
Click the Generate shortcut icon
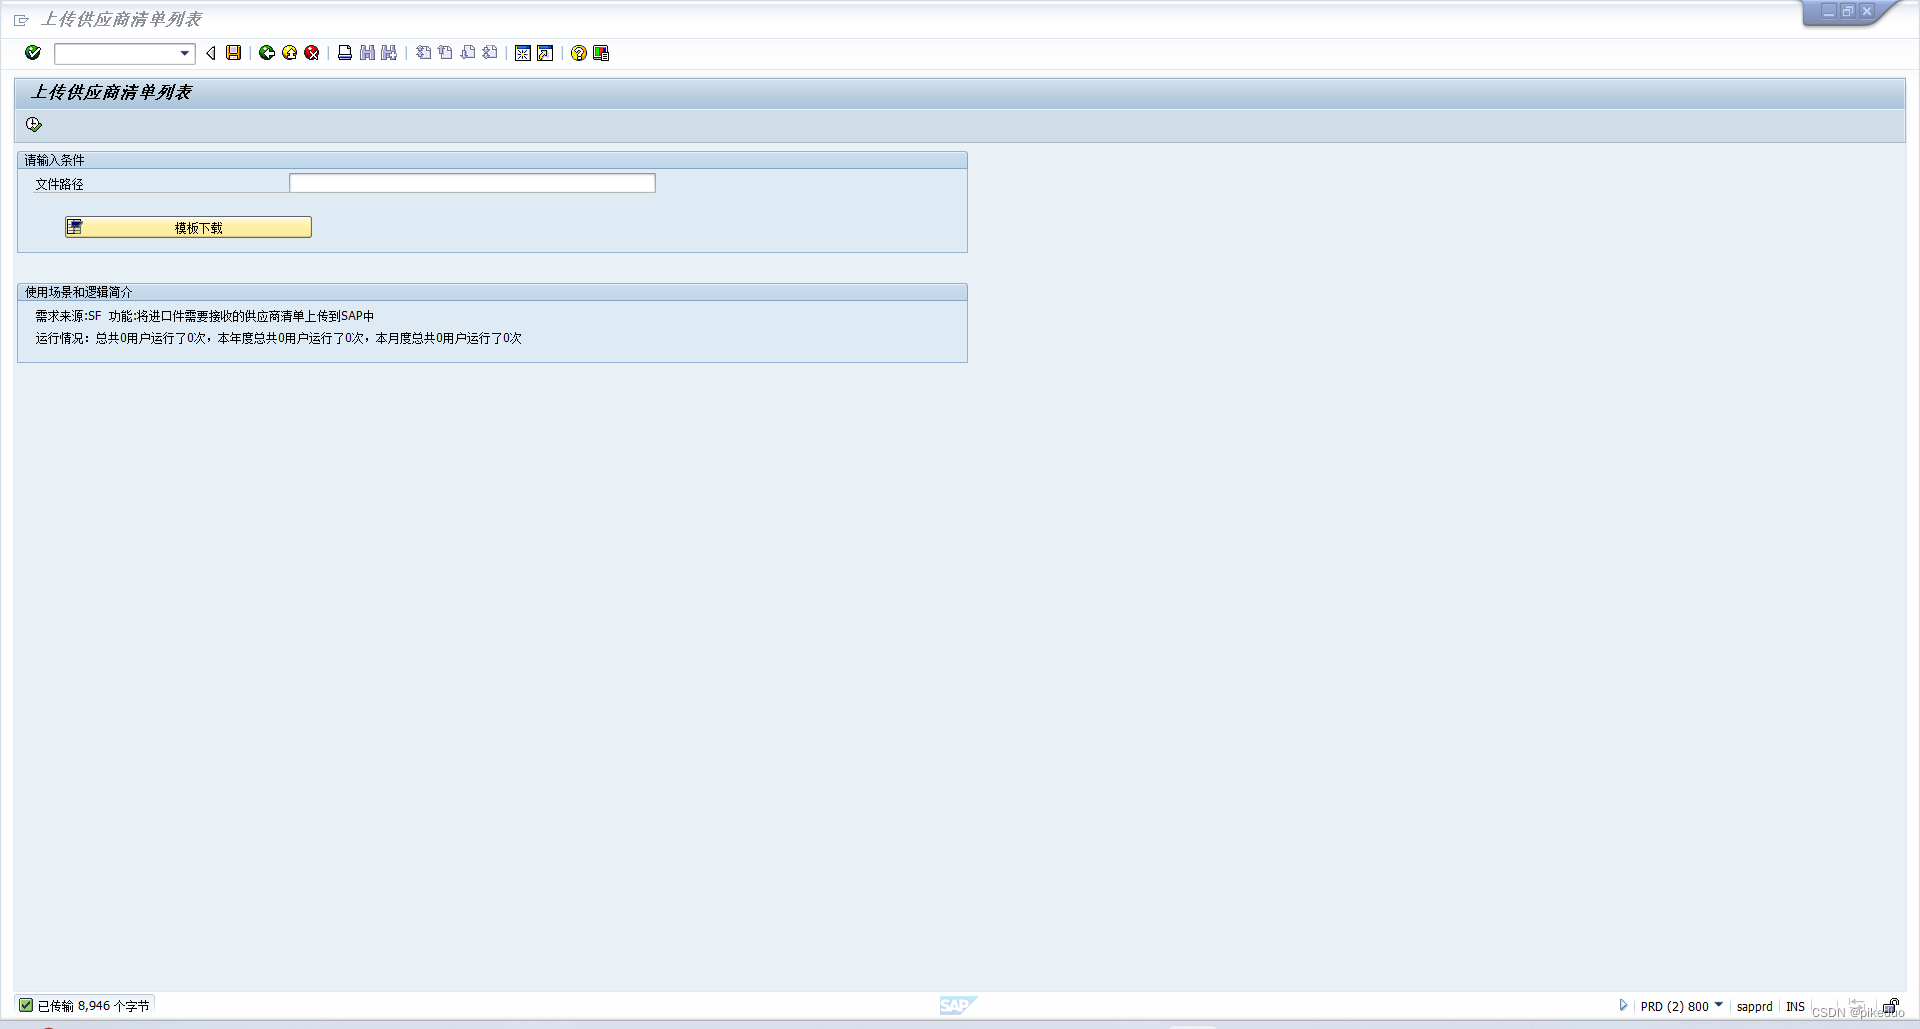(545, 53)
